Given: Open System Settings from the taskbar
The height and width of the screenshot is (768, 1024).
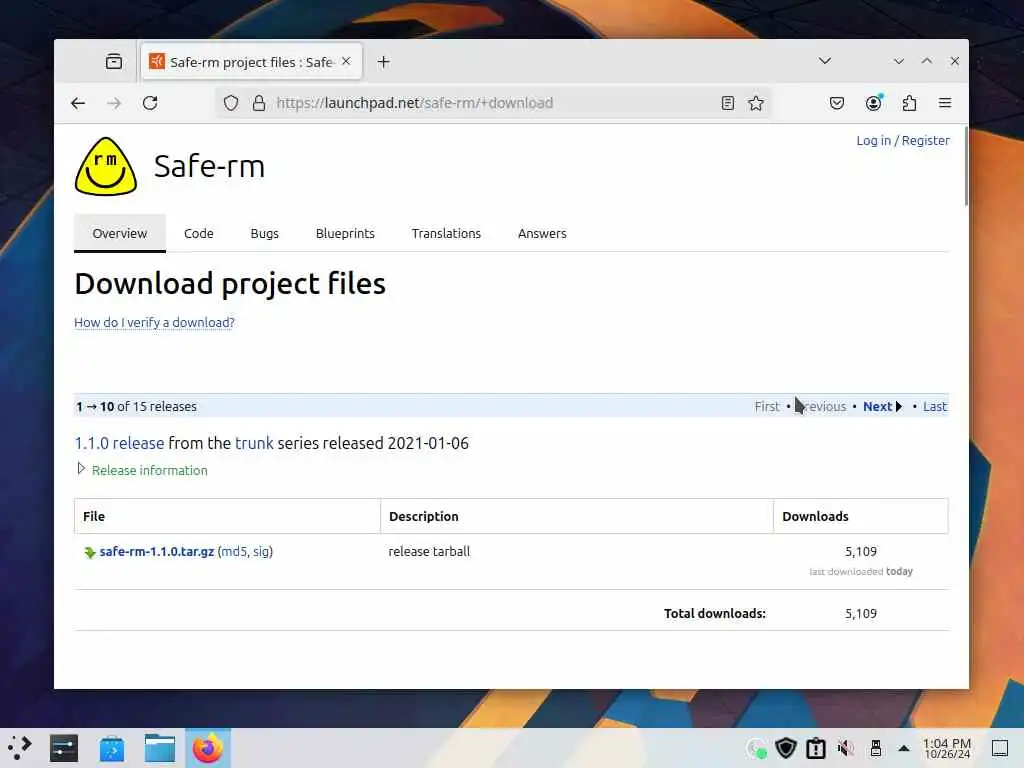Looking at the screenshot, I should click(x=64, y=748).
